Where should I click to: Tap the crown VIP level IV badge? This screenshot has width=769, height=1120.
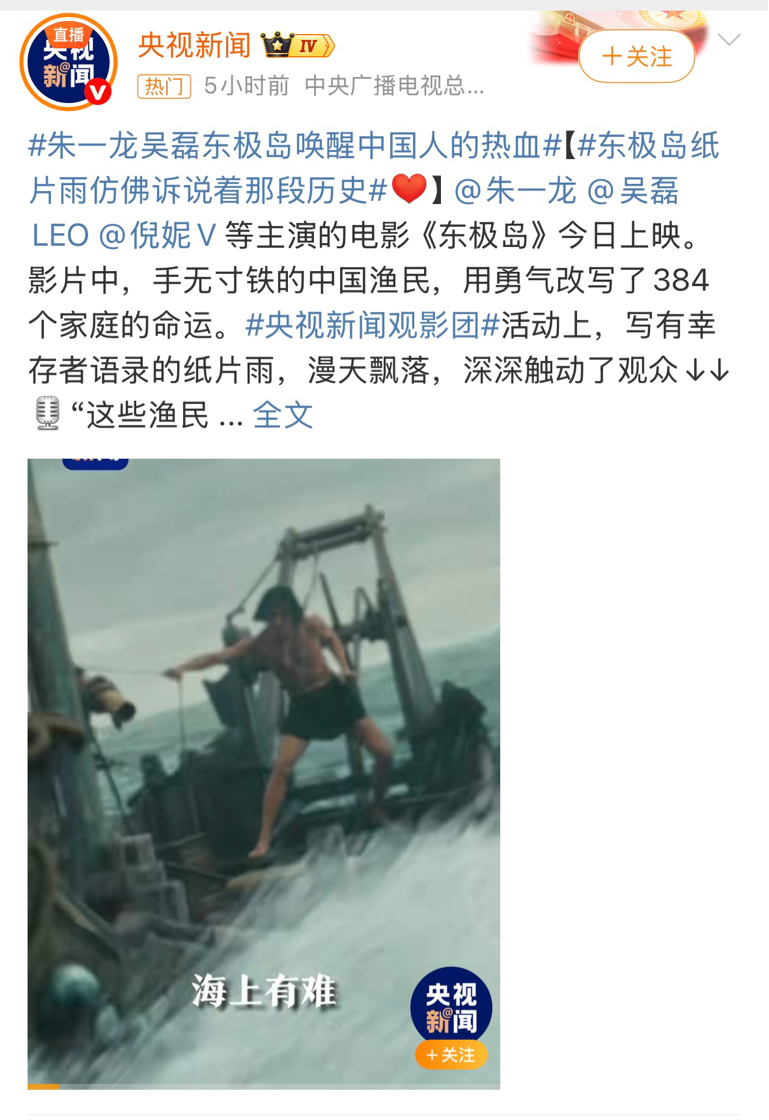(298, 45)
